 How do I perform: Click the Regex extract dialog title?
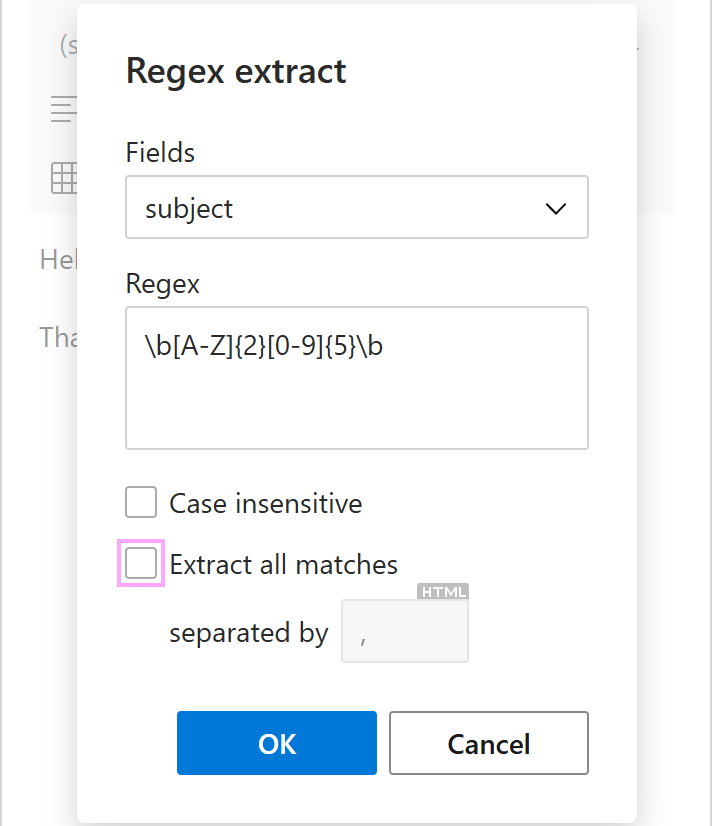(x=236, y=71)
